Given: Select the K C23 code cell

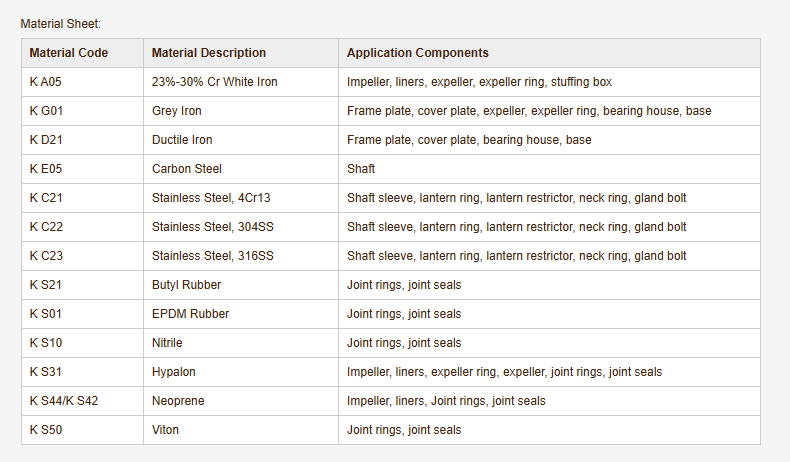Looking at the screenshot, I should [47, 256].
